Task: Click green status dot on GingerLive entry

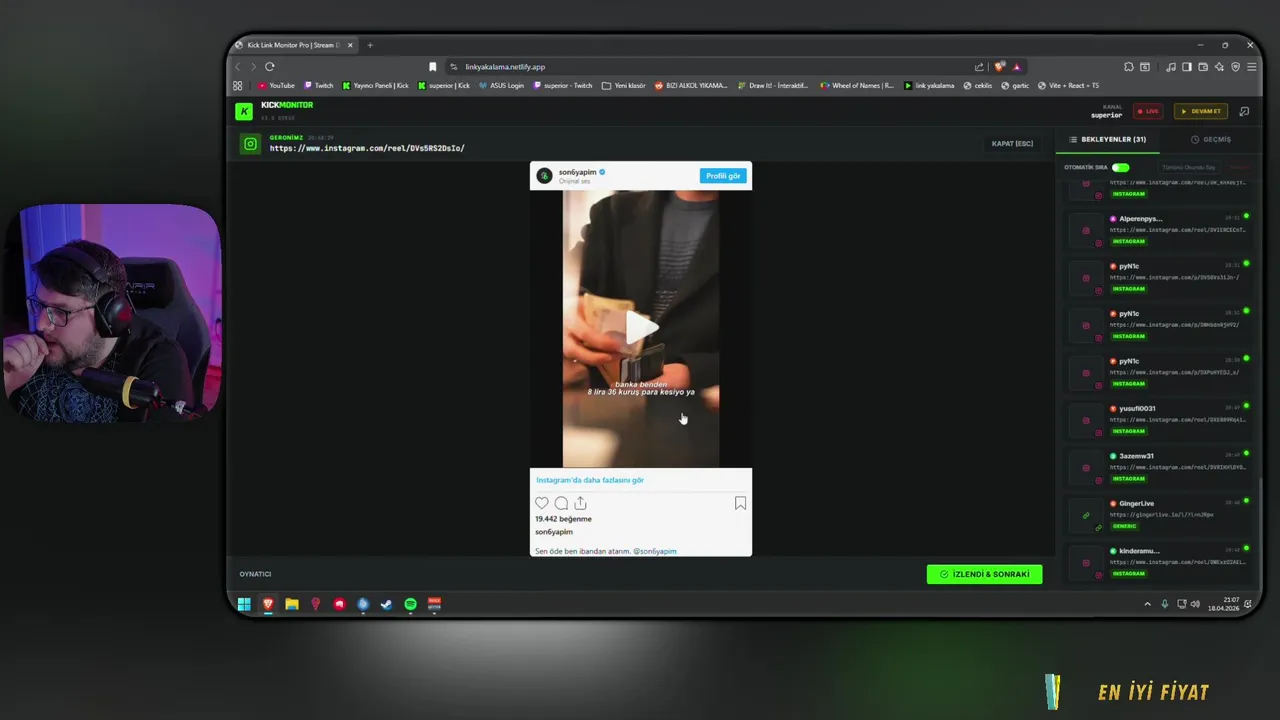Action: [x=1246, y=501]
